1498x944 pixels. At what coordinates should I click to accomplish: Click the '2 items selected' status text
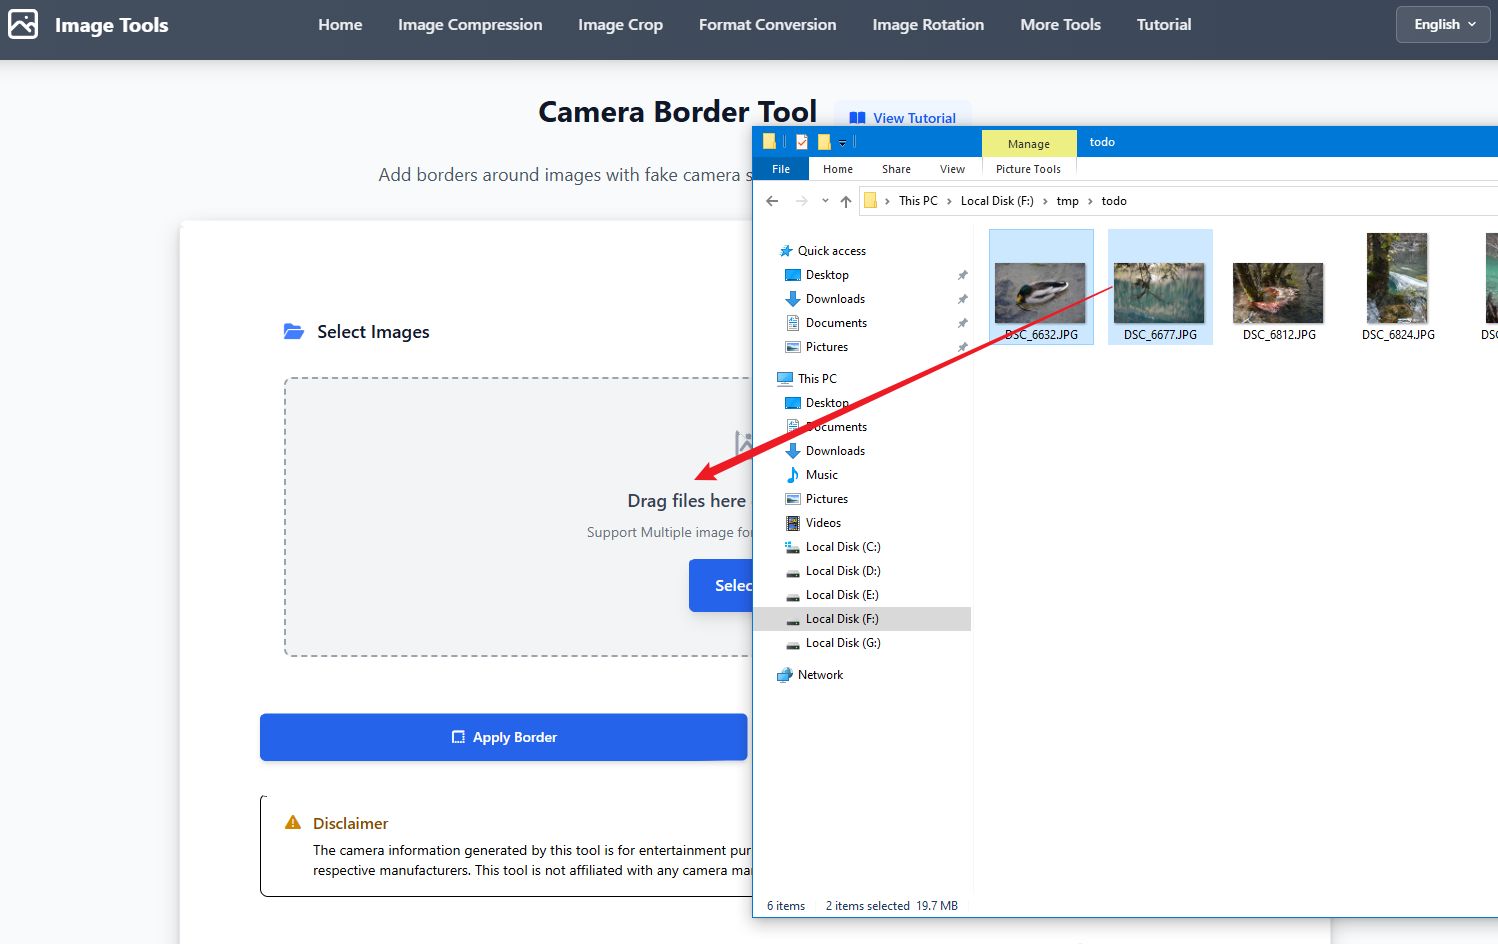click(x=868, y=906)
